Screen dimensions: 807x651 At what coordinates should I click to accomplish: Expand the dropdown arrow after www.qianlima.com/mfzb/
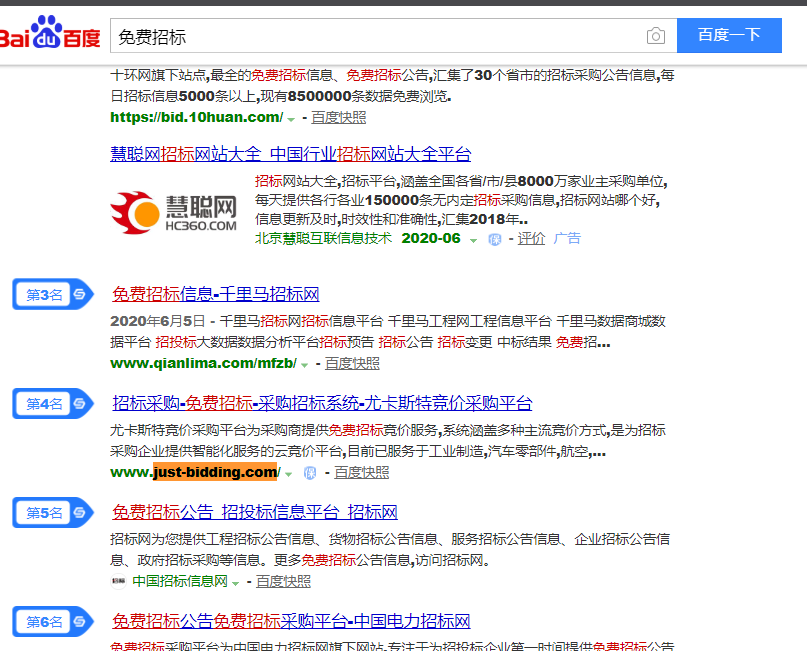304,365
